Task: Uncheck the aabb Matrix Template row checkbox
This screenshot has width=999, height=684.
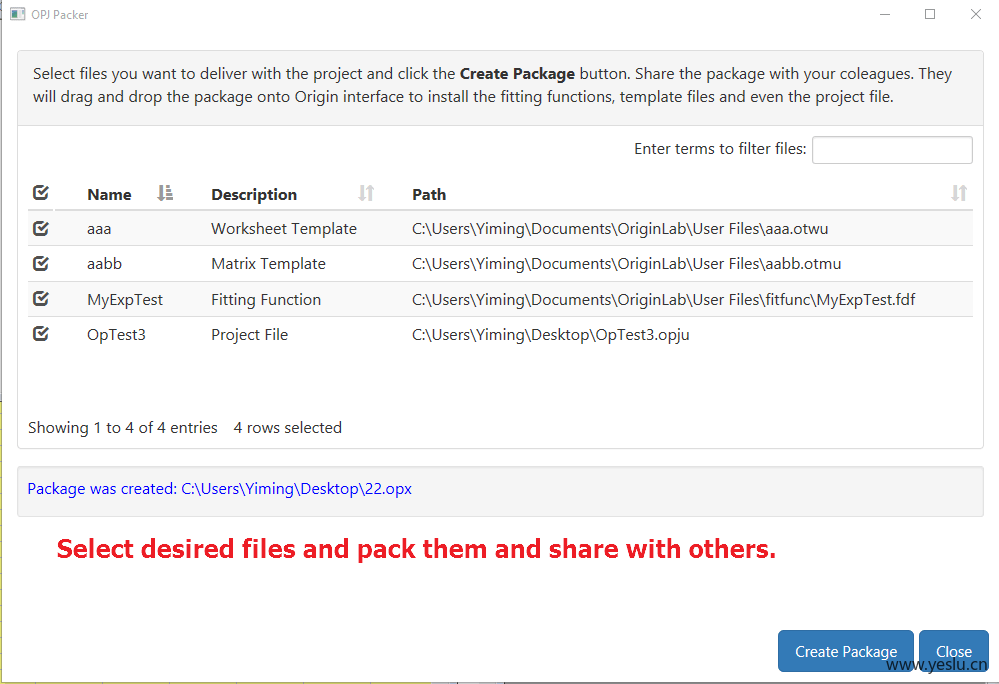Action: pos(41,263)
